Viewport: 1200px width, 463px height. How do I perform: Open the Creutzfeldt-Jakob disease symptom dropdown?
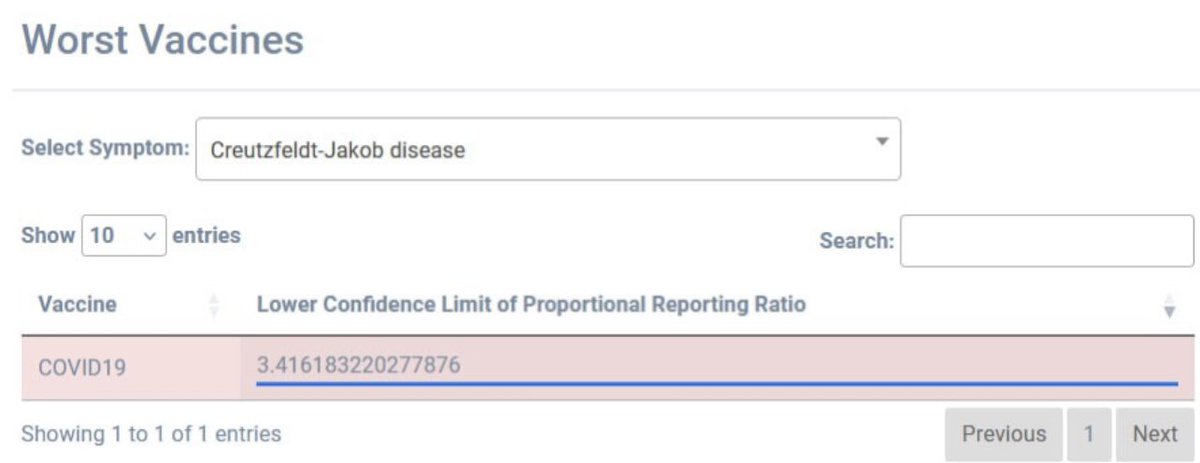click(x=547, y=150)
